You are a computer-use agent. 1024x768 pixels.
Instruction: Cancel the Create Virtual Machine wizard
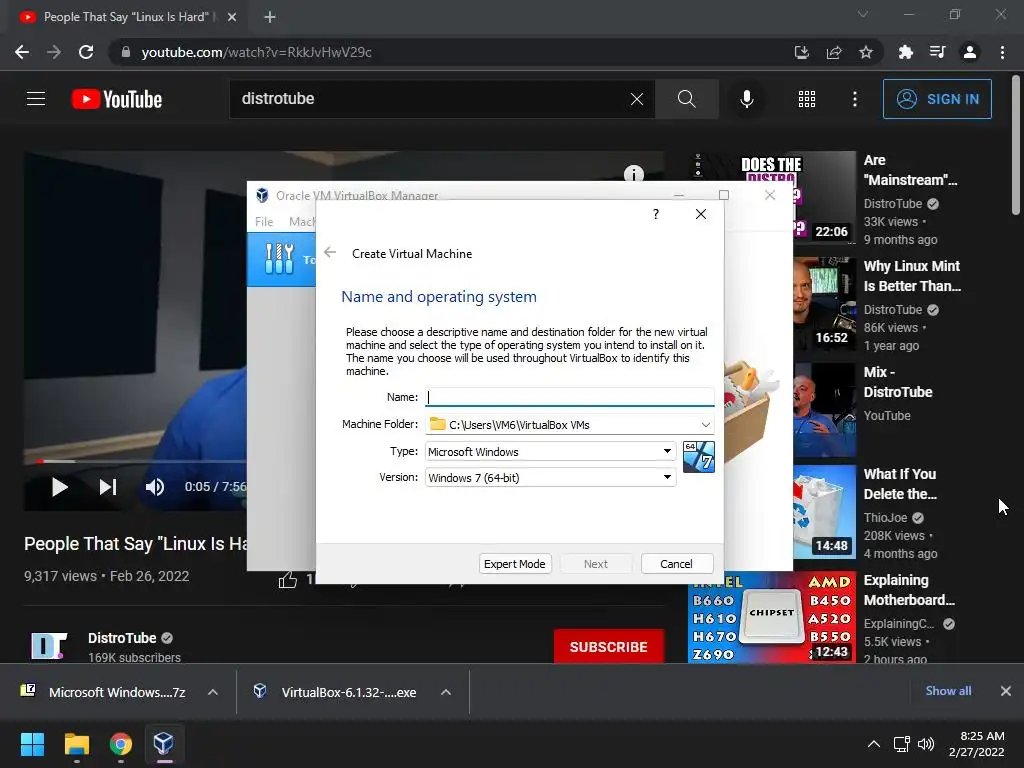677,564
